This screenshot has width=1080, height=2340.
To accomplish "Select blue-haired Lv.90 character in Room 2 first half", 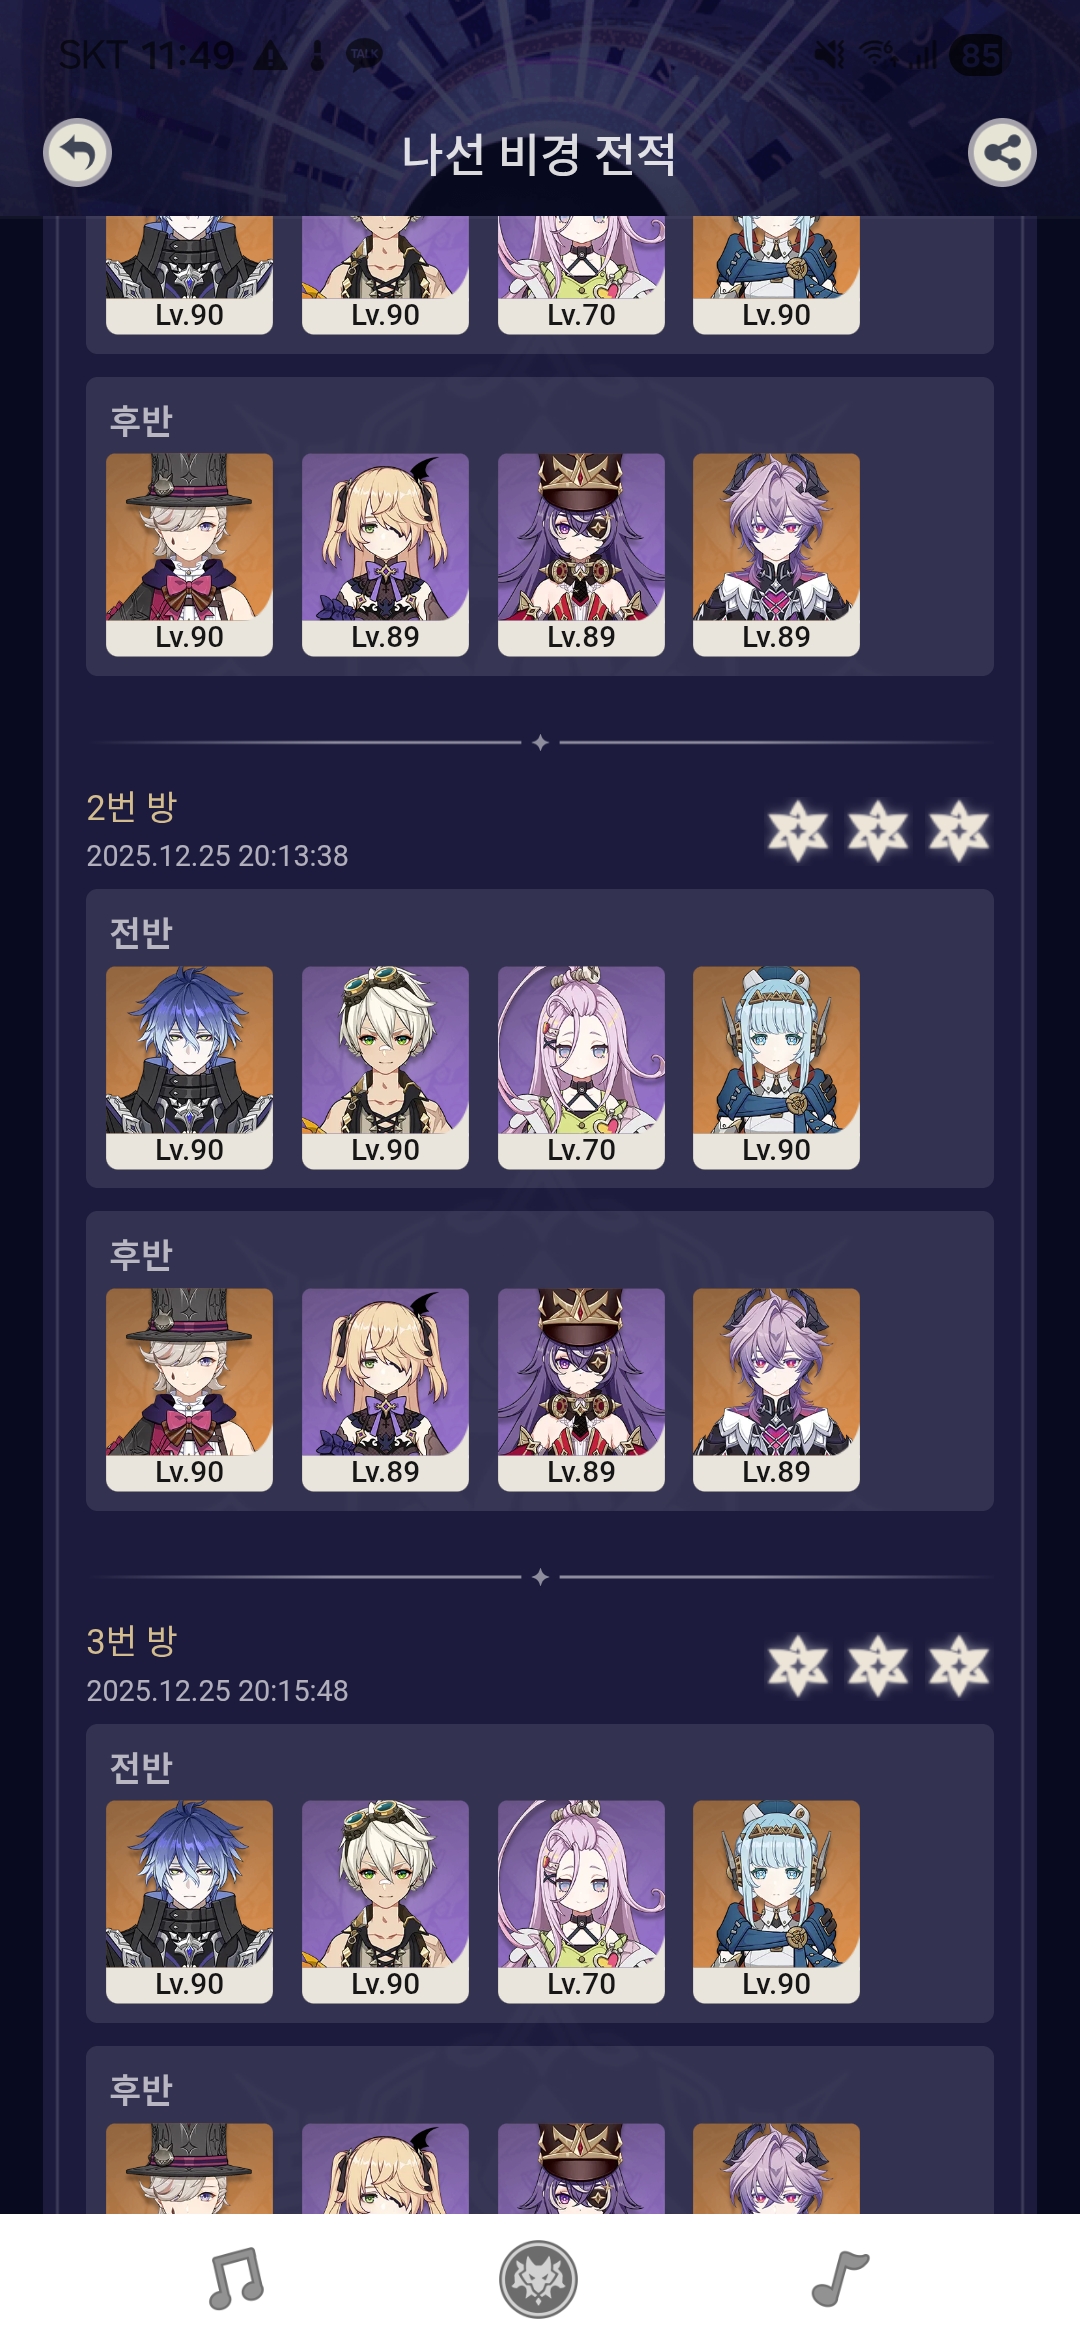I will (x=189, y=1067).
